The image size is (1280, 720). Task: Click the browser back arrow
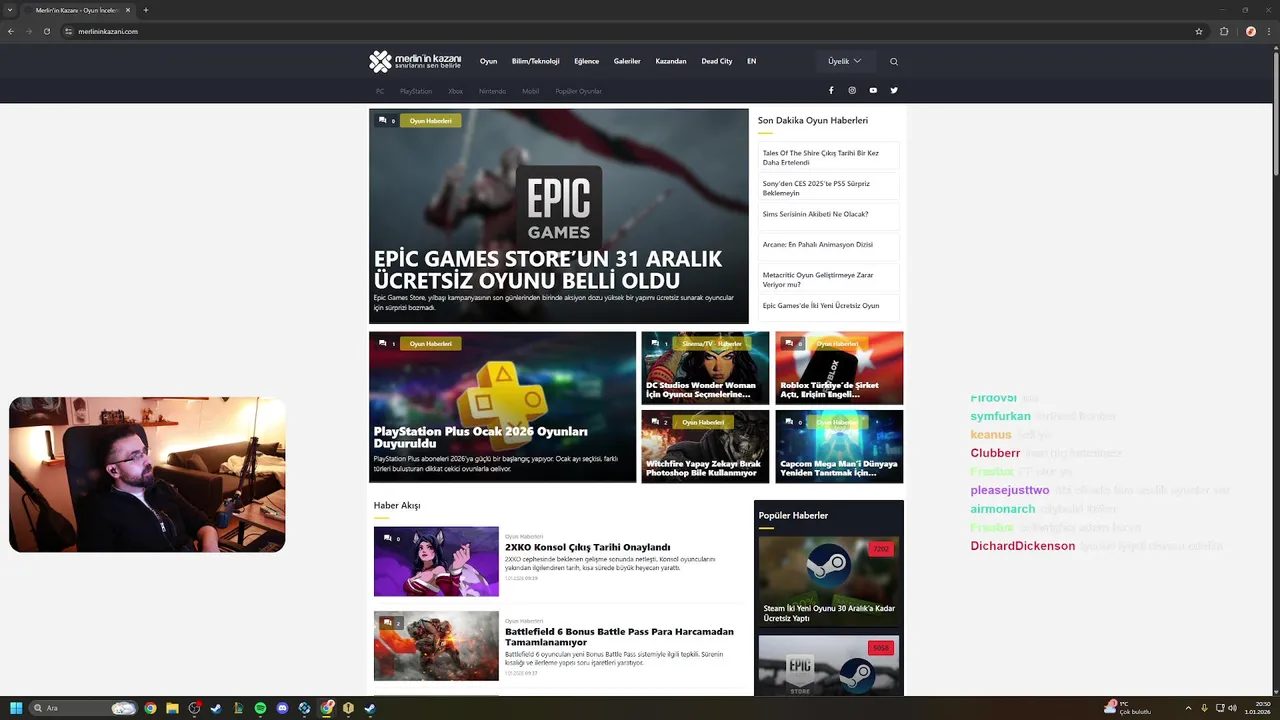click(11, 31)
